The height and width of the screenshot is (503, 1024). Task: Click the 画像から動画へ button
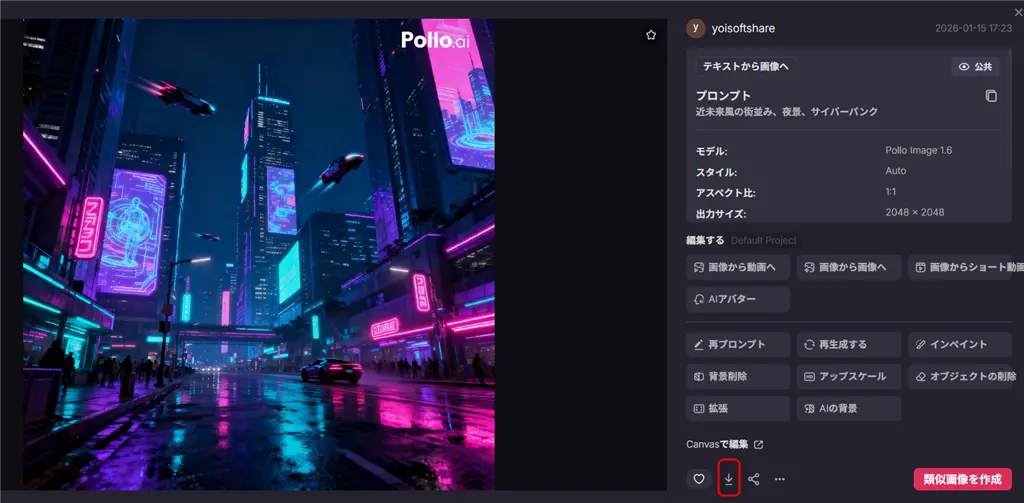click(x=738, y=267)
